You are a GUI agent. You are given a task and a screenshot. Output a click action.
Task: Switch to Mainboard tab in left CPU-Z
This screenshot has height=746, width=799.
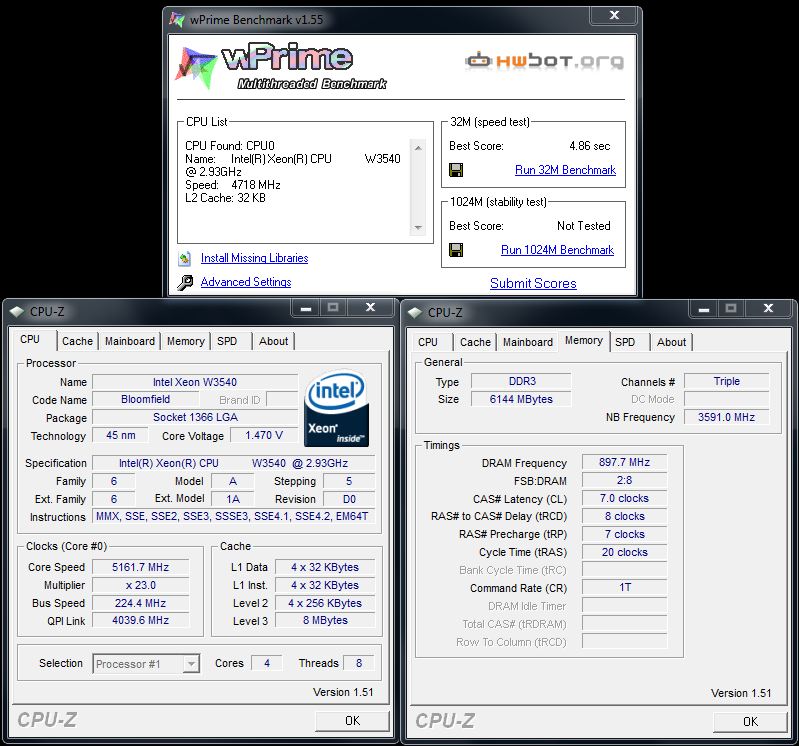[x=130, y=341]
